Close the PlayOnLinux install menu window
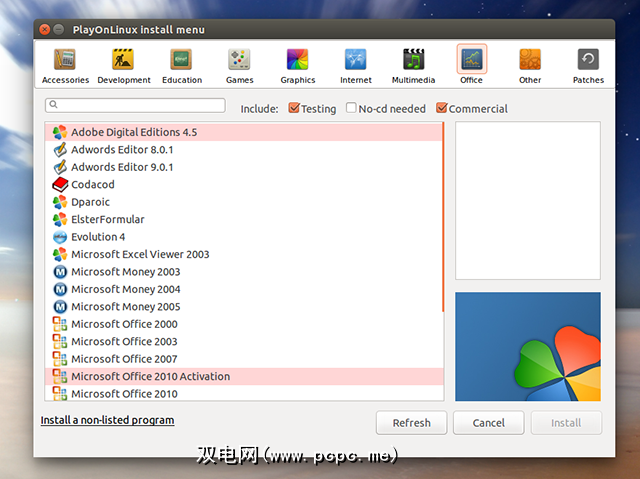Image resolution: width=640 pixels, height=479 pixels. [44, 29]
